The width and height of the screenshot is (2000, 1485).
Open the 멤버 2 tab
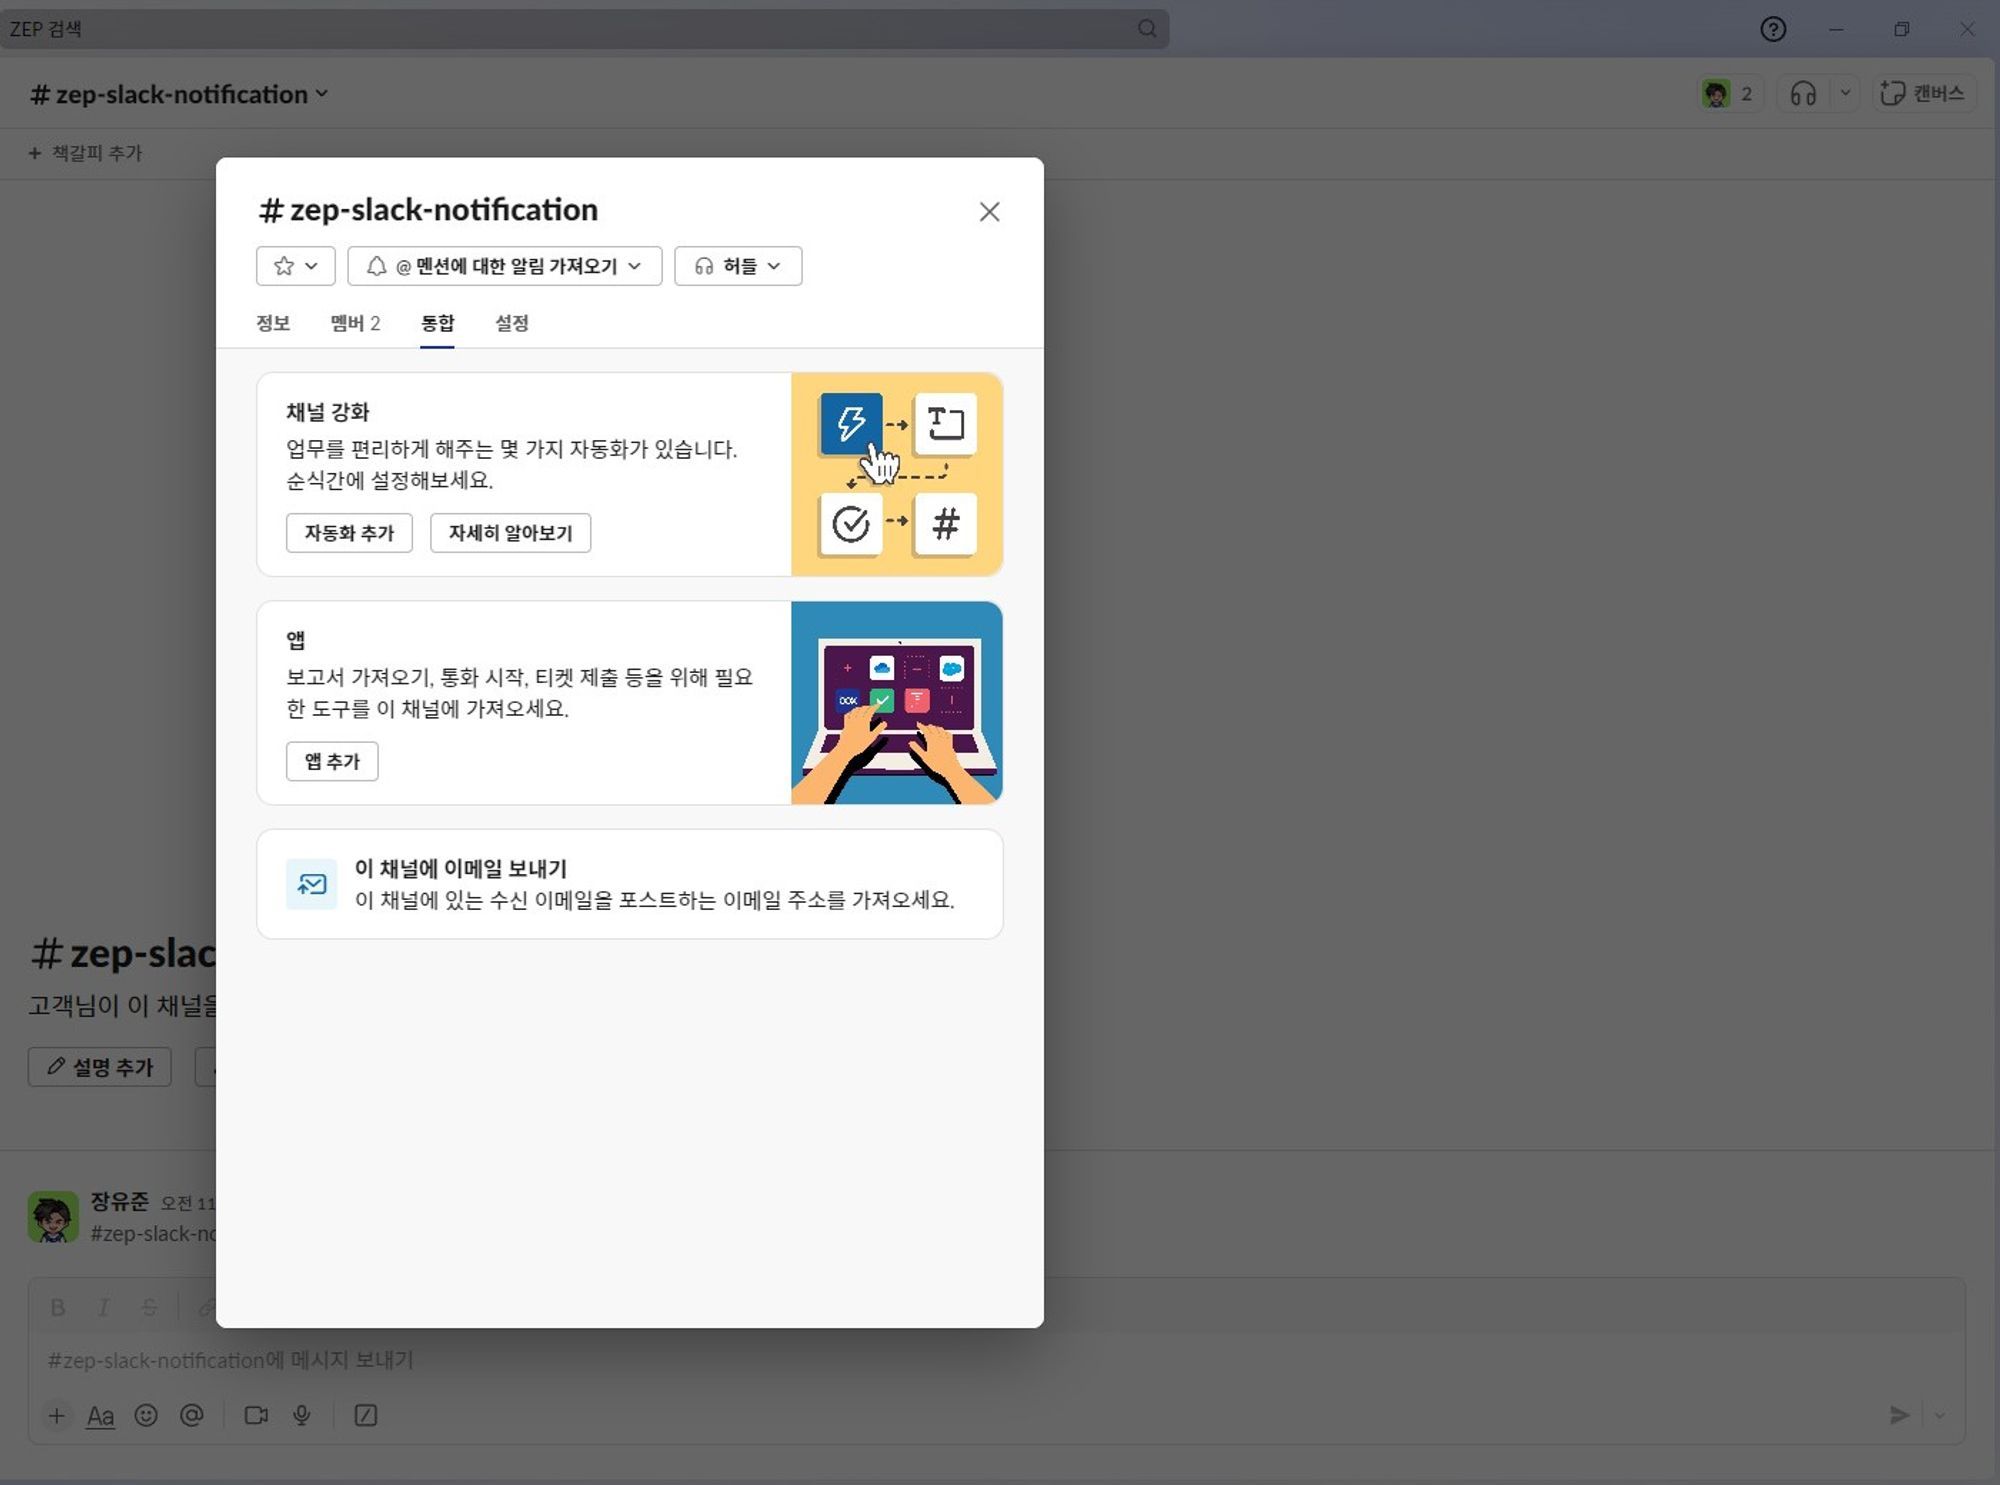355,323
